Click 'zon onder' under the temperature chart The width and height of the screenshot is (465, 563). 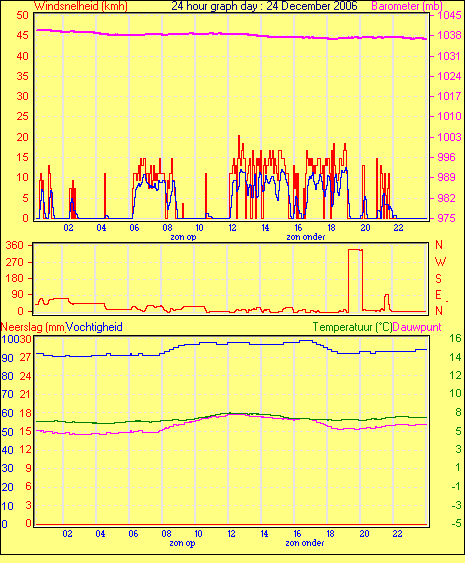(304, 543)
